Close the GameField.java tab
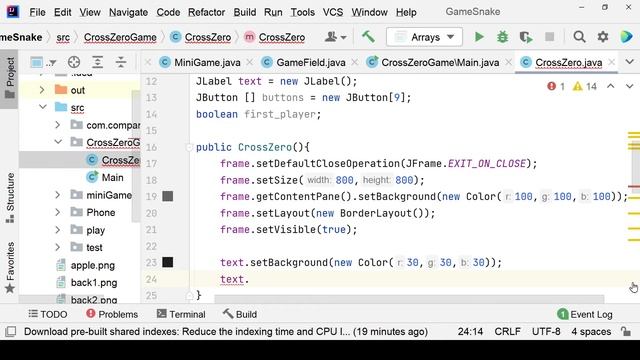 355,62
